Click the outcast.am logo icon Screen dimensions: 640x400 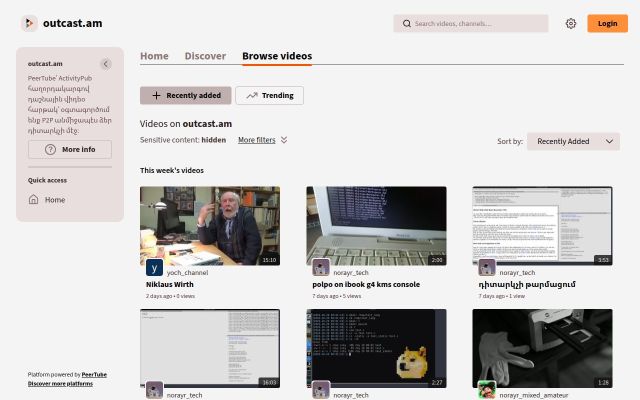coord(29,24)
